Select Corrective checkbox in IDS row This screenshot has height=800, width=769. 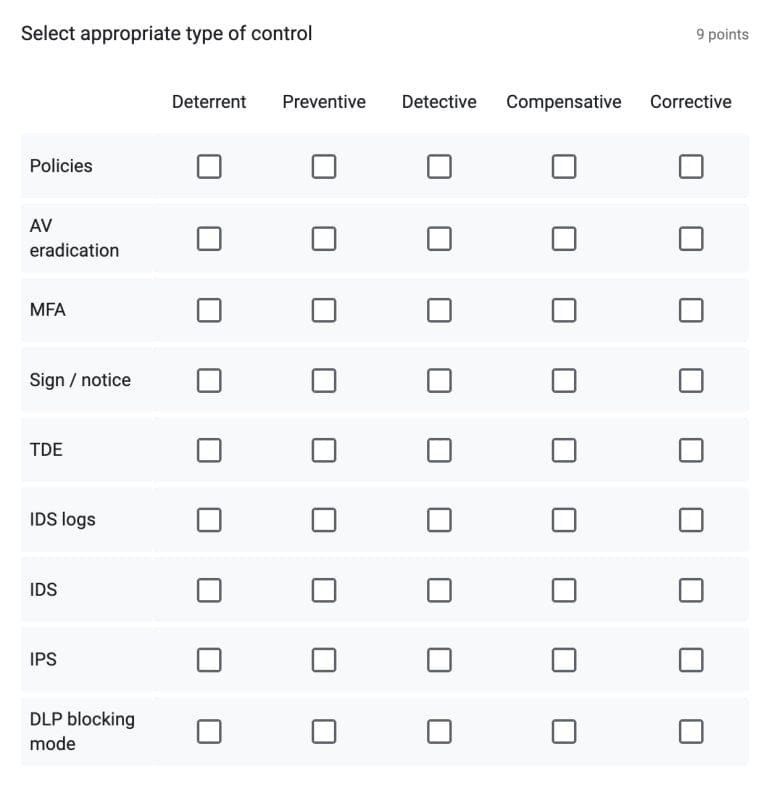click(x=691, y=590)
